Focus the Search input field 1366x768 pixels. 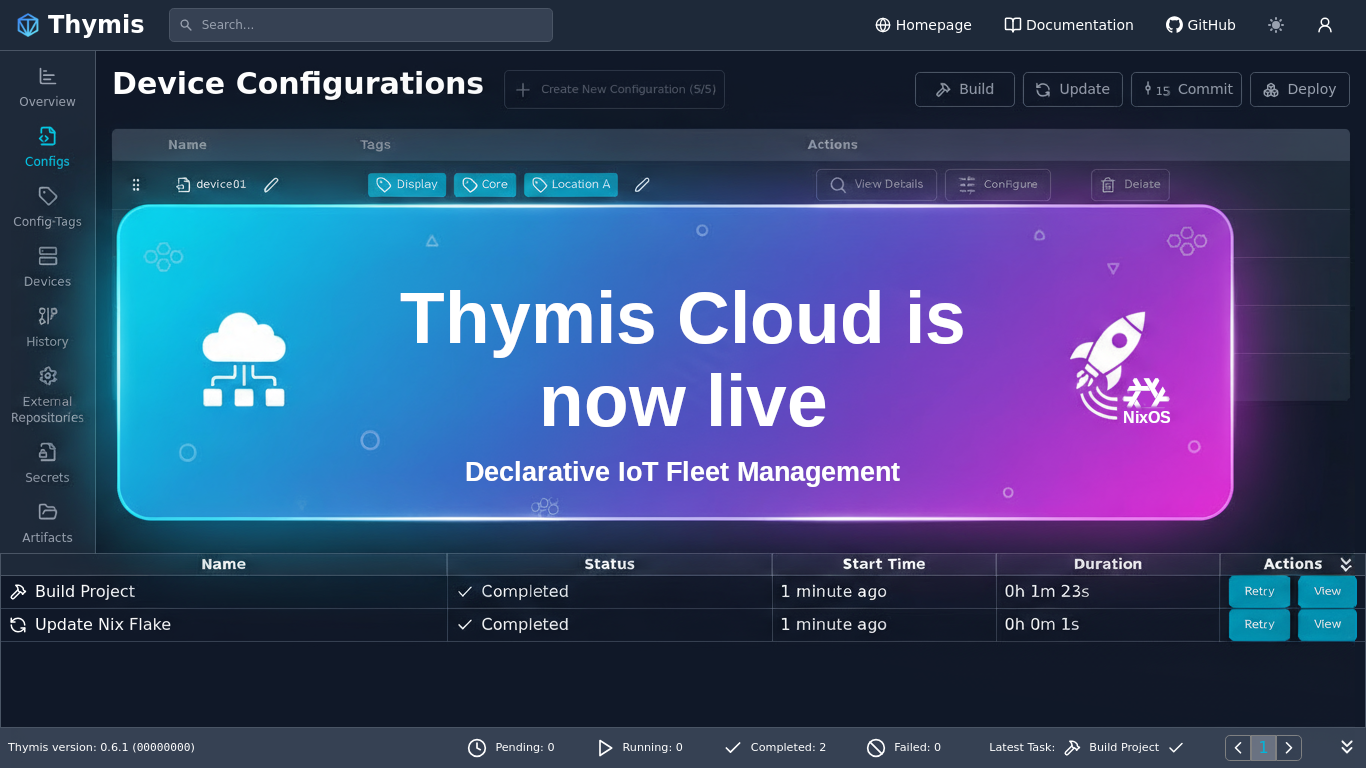[x=361, y=25]
